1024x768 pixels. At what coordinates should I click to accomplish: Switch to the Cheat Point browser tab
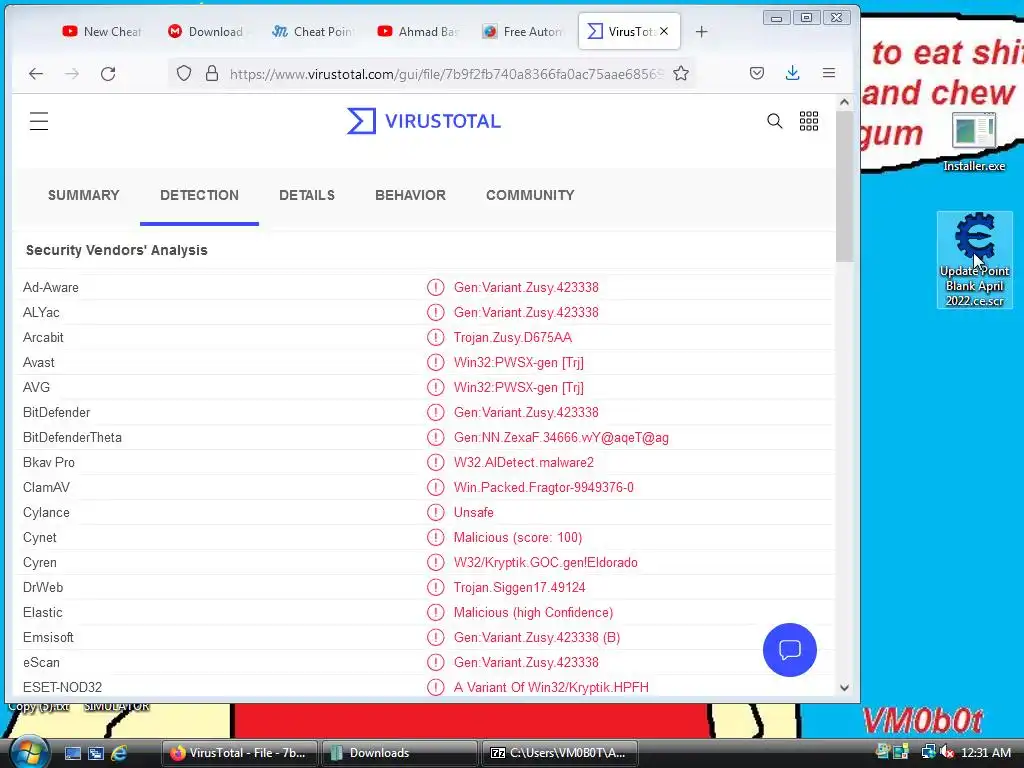point(313,31)
